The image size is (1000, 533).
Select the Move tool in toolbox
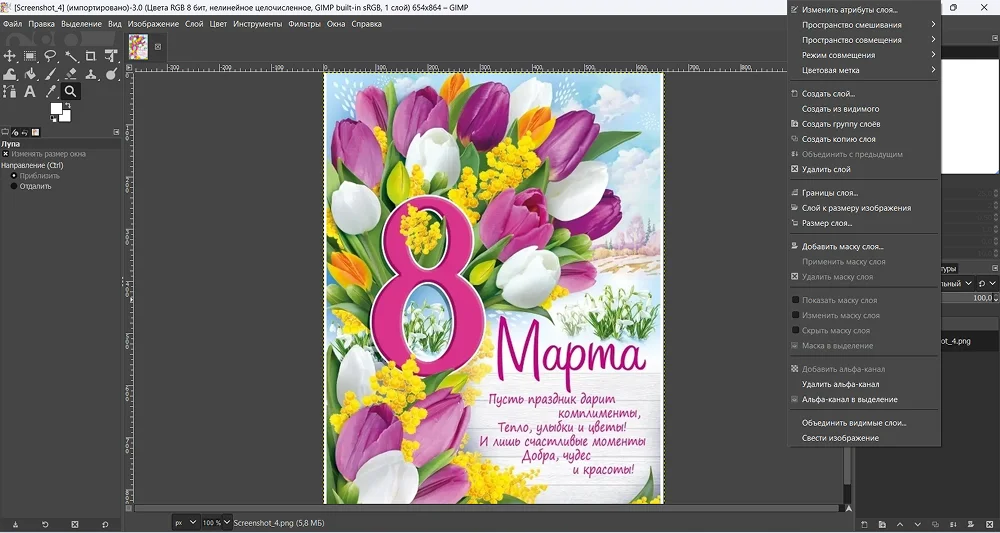(10, 56)
